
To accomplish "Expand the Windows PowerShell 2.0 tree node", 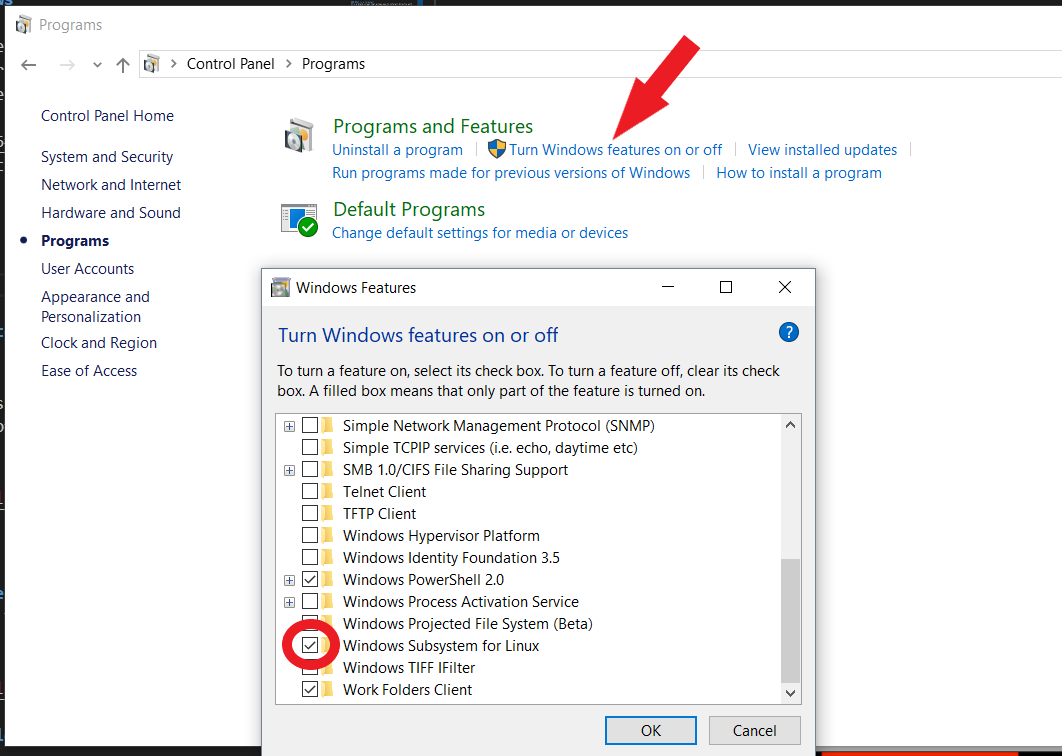I will click(x=289, y=580).
